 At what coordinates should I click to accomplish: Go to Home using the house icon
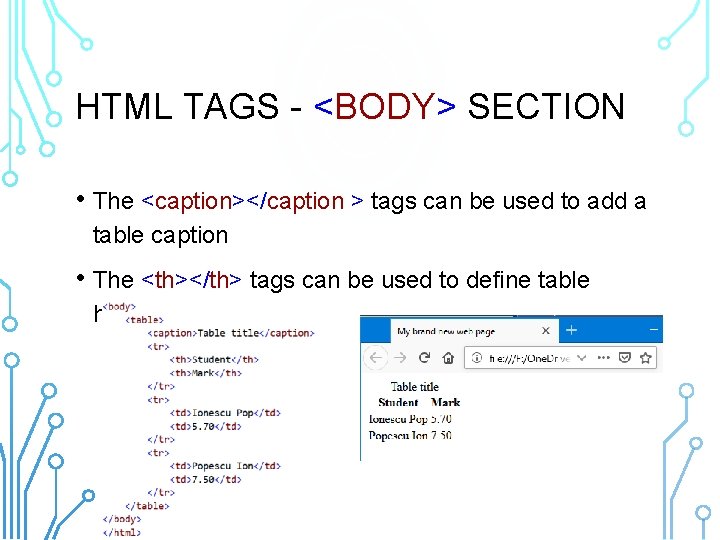(x=448, y=358)
